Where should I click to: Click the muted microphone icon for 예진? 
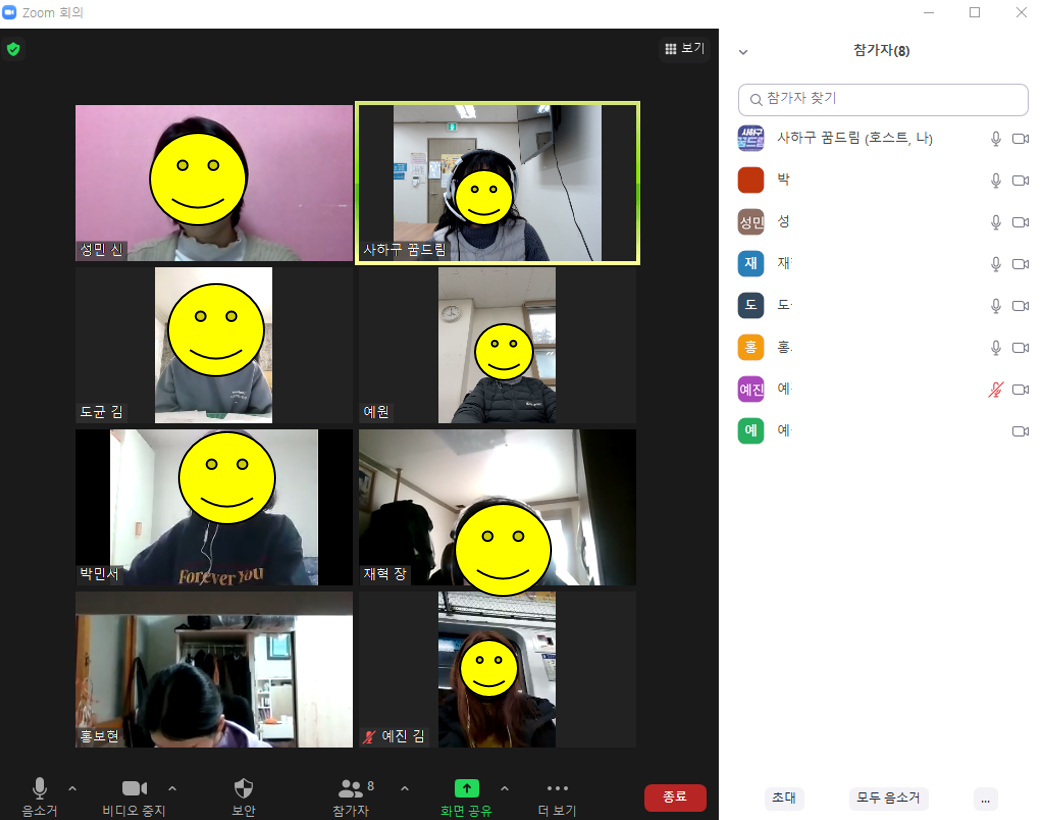(995, 390)
